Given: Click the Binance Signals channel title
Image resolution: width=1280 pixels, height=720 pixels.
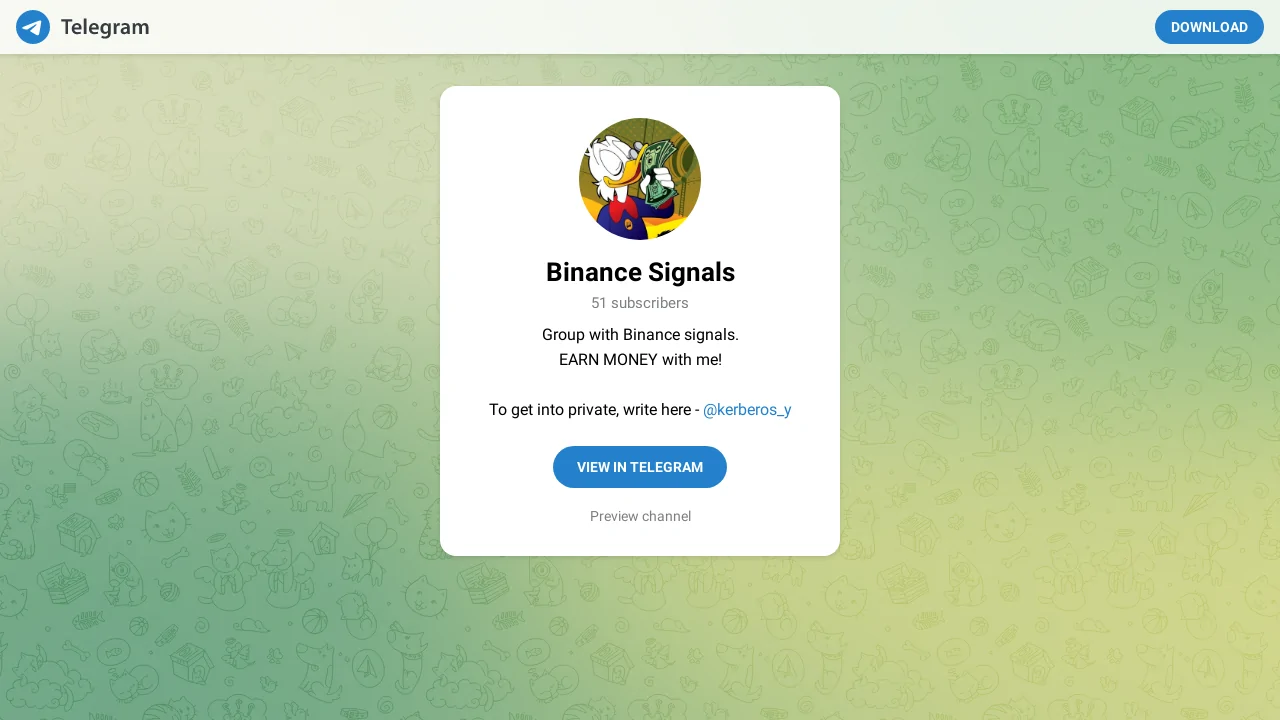Looking at the screenshot, I should coord(640,272).
